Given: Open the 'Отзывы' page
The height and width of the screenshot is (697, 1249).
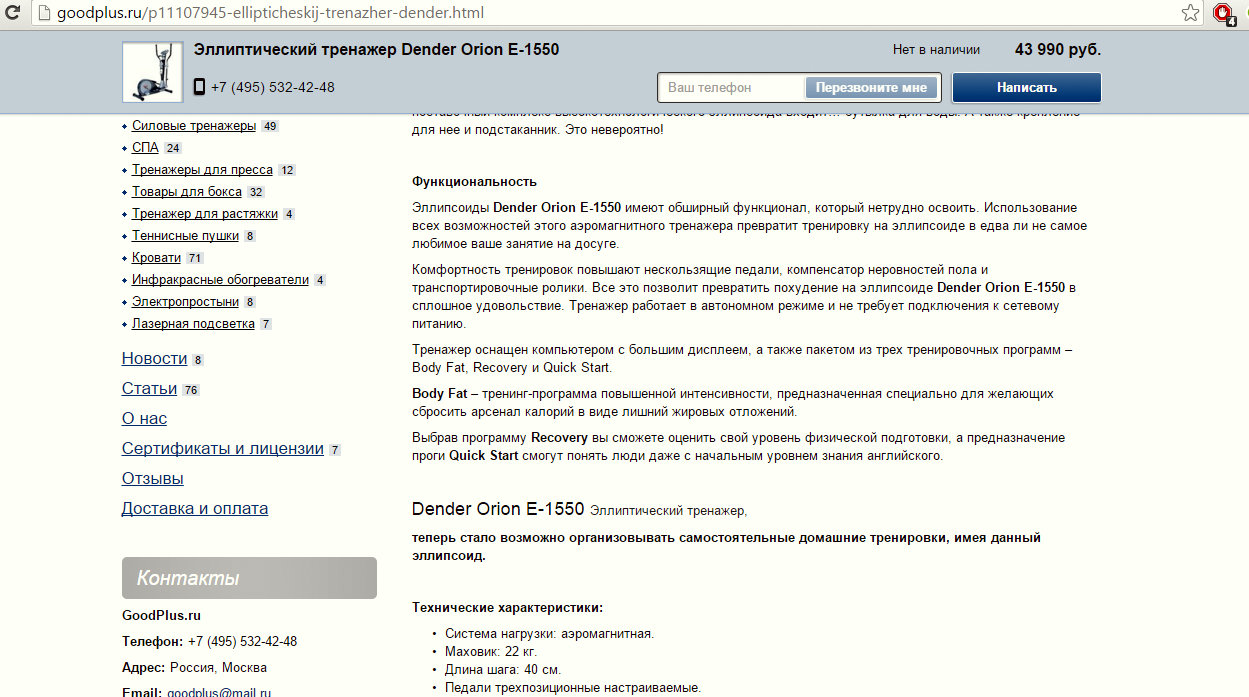Looking at the screenshot, I should [x=152, y=479].
